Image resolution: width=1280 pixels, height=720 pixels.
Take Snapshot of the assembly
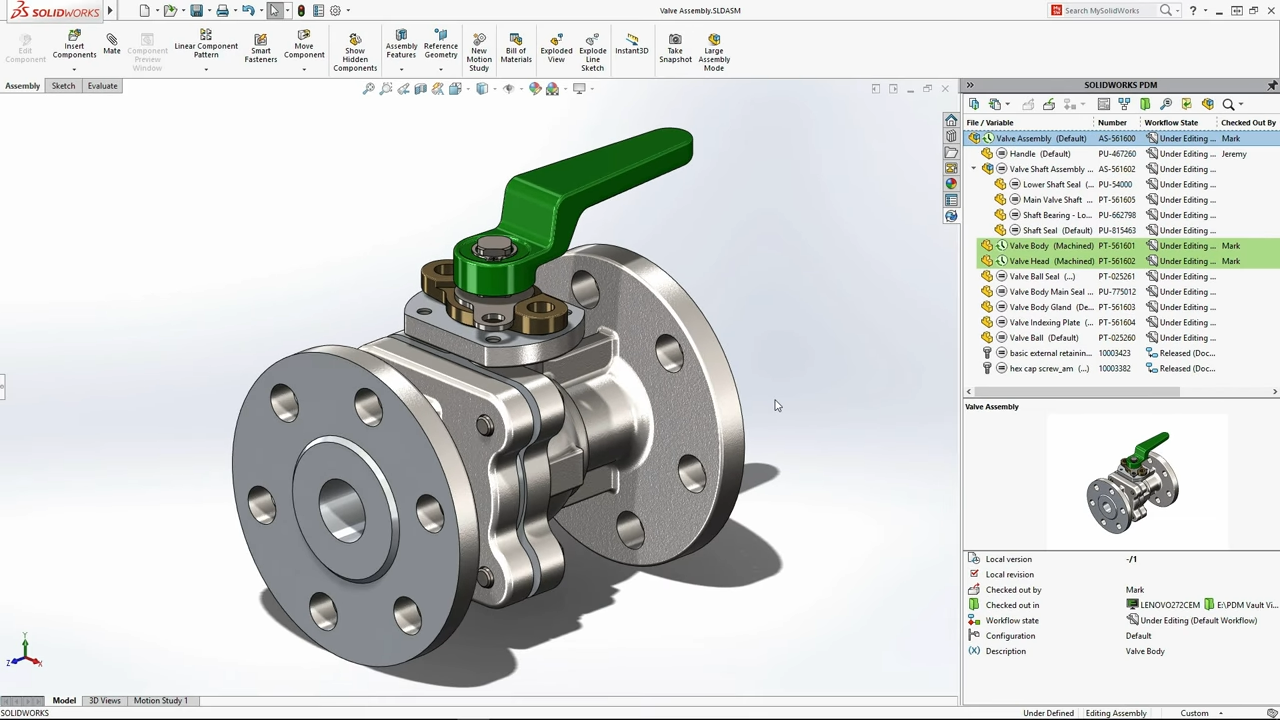[675, 48]
